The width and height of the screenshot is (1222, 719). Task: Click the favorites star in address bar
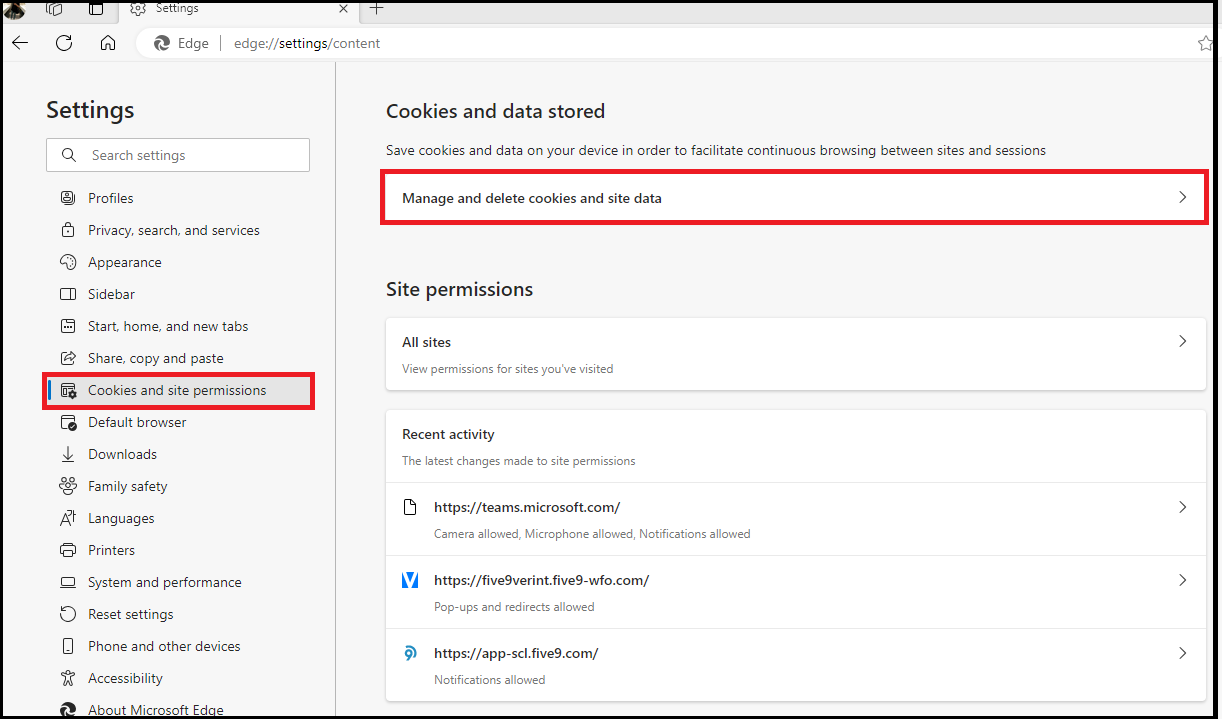tap(1205, 43)
